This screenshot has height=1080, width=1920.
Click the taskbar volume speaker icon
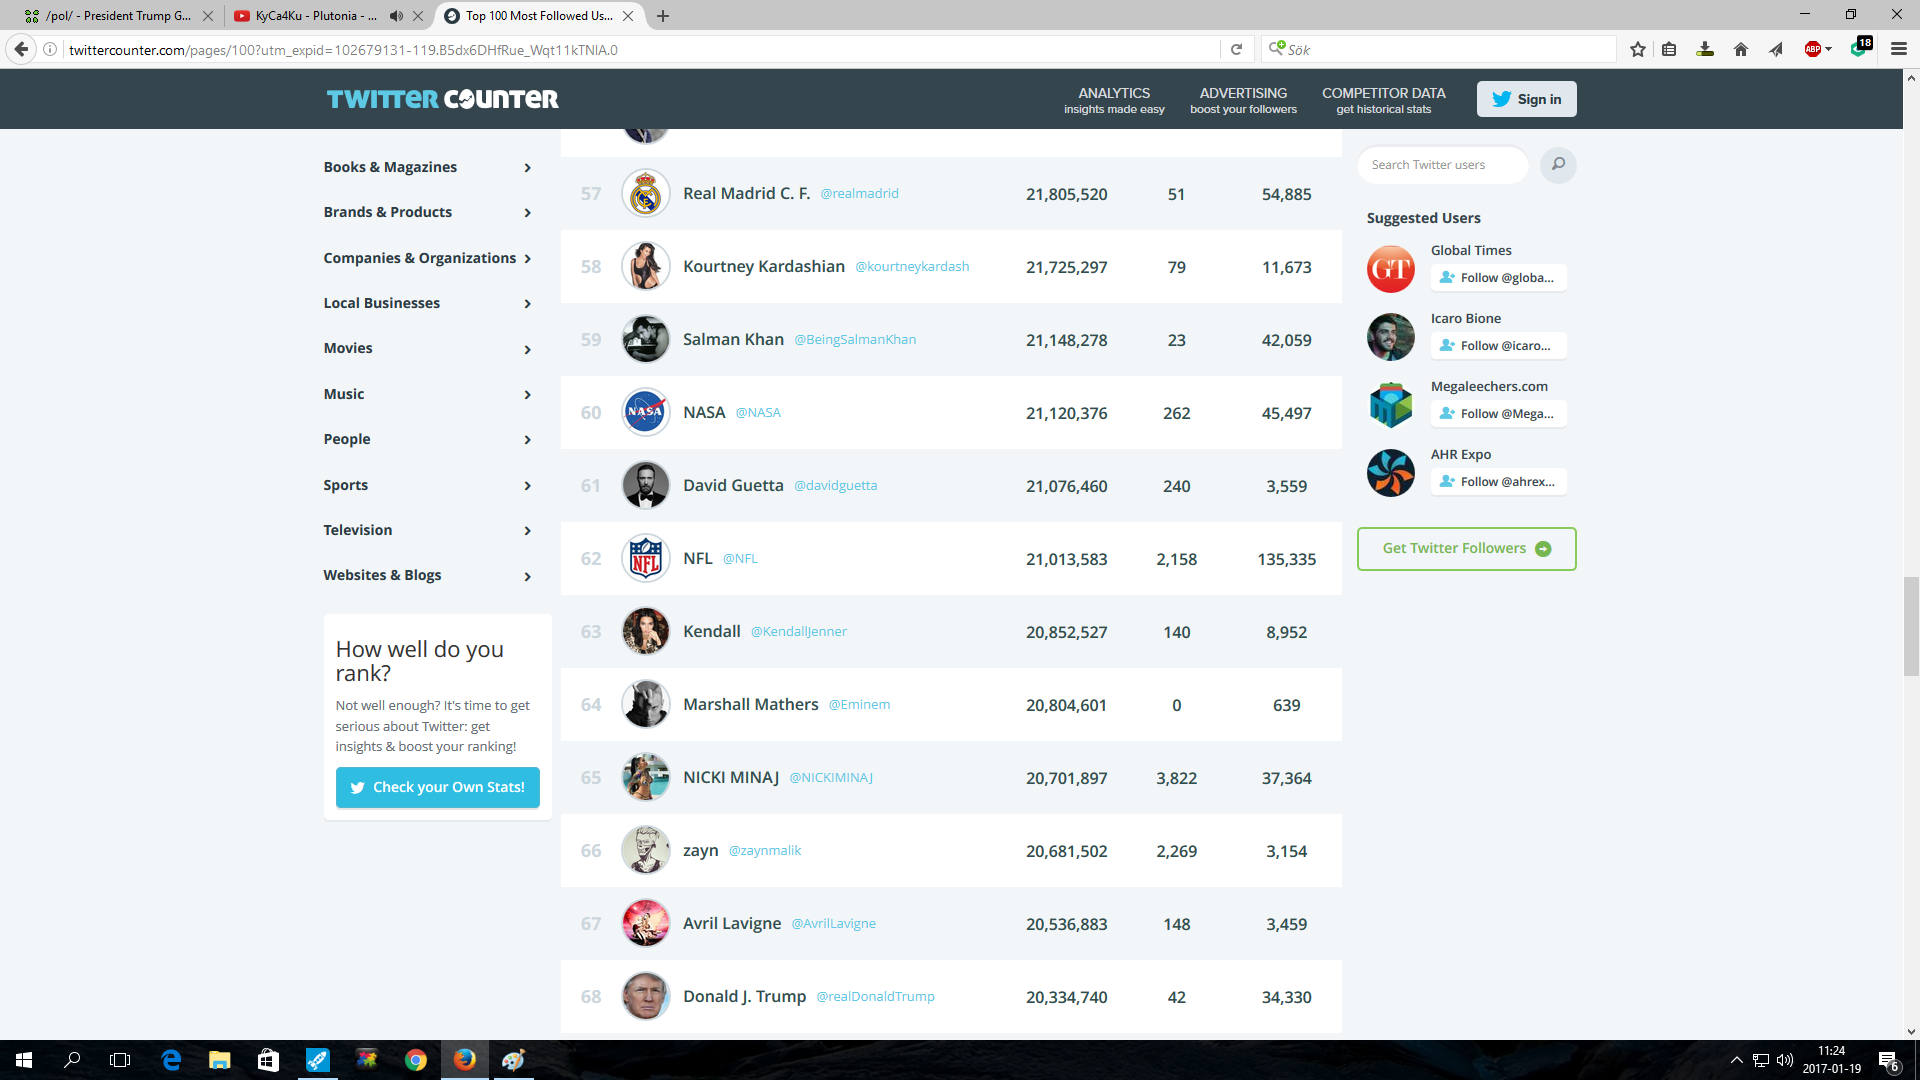1785,1060
